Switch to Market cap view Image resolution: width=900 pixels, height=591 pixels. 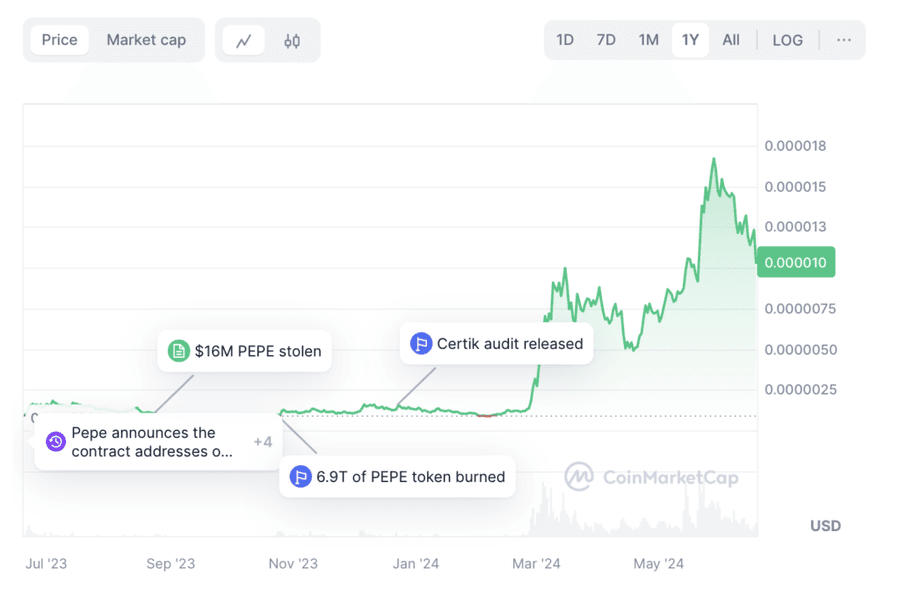(x=146, y=40)
